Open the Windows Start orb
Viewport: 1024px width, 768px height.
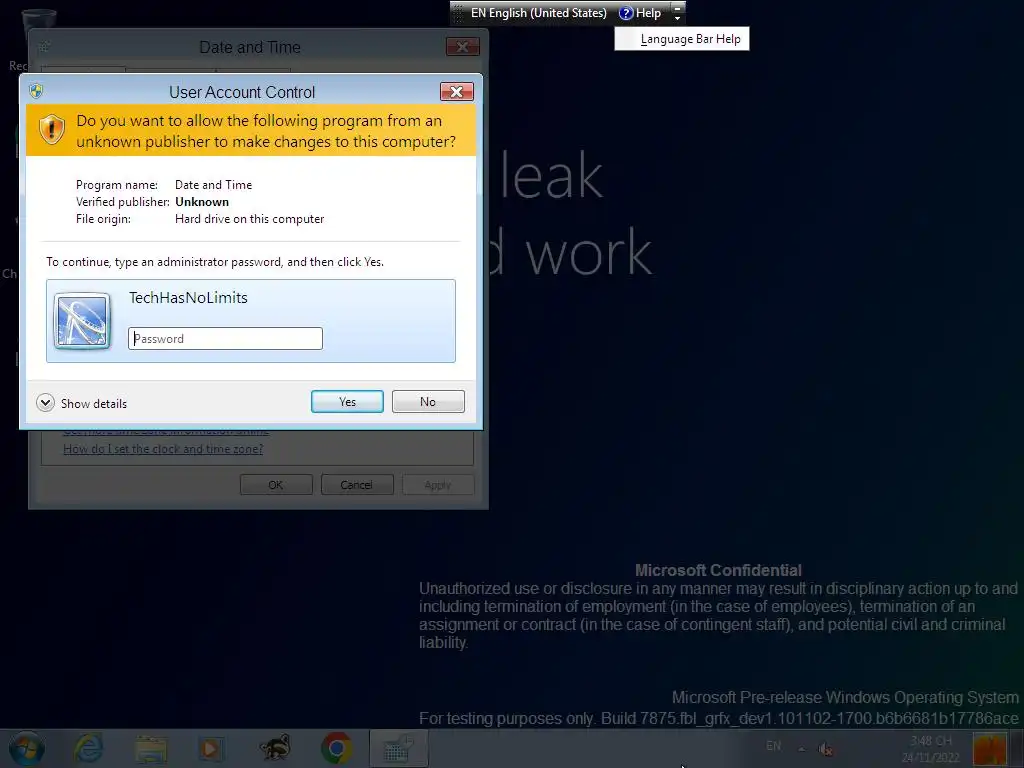pyautogui.click(x=27, y=748)
